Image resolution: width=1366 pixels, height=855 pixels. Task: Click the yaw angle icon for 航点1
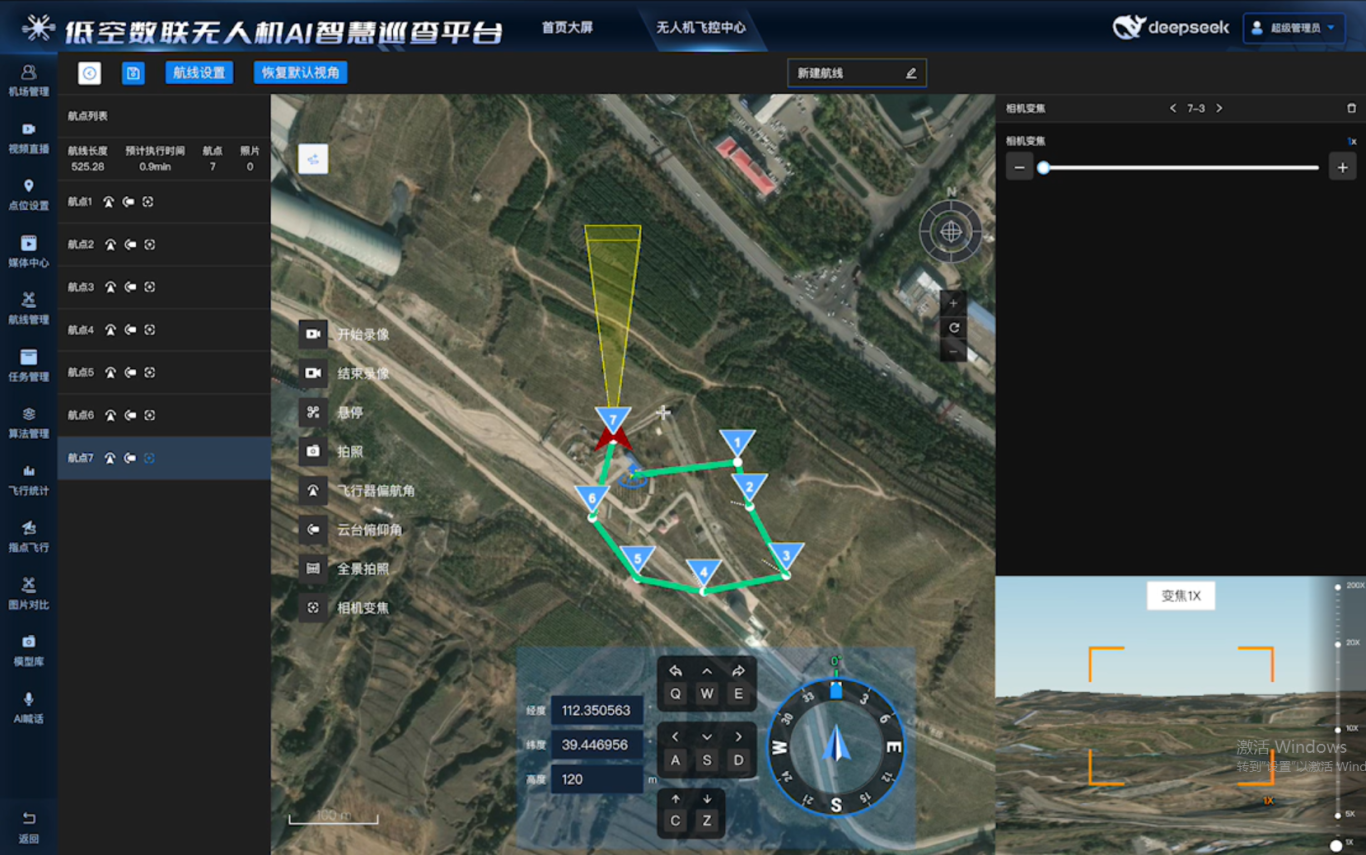pos(109,202)
